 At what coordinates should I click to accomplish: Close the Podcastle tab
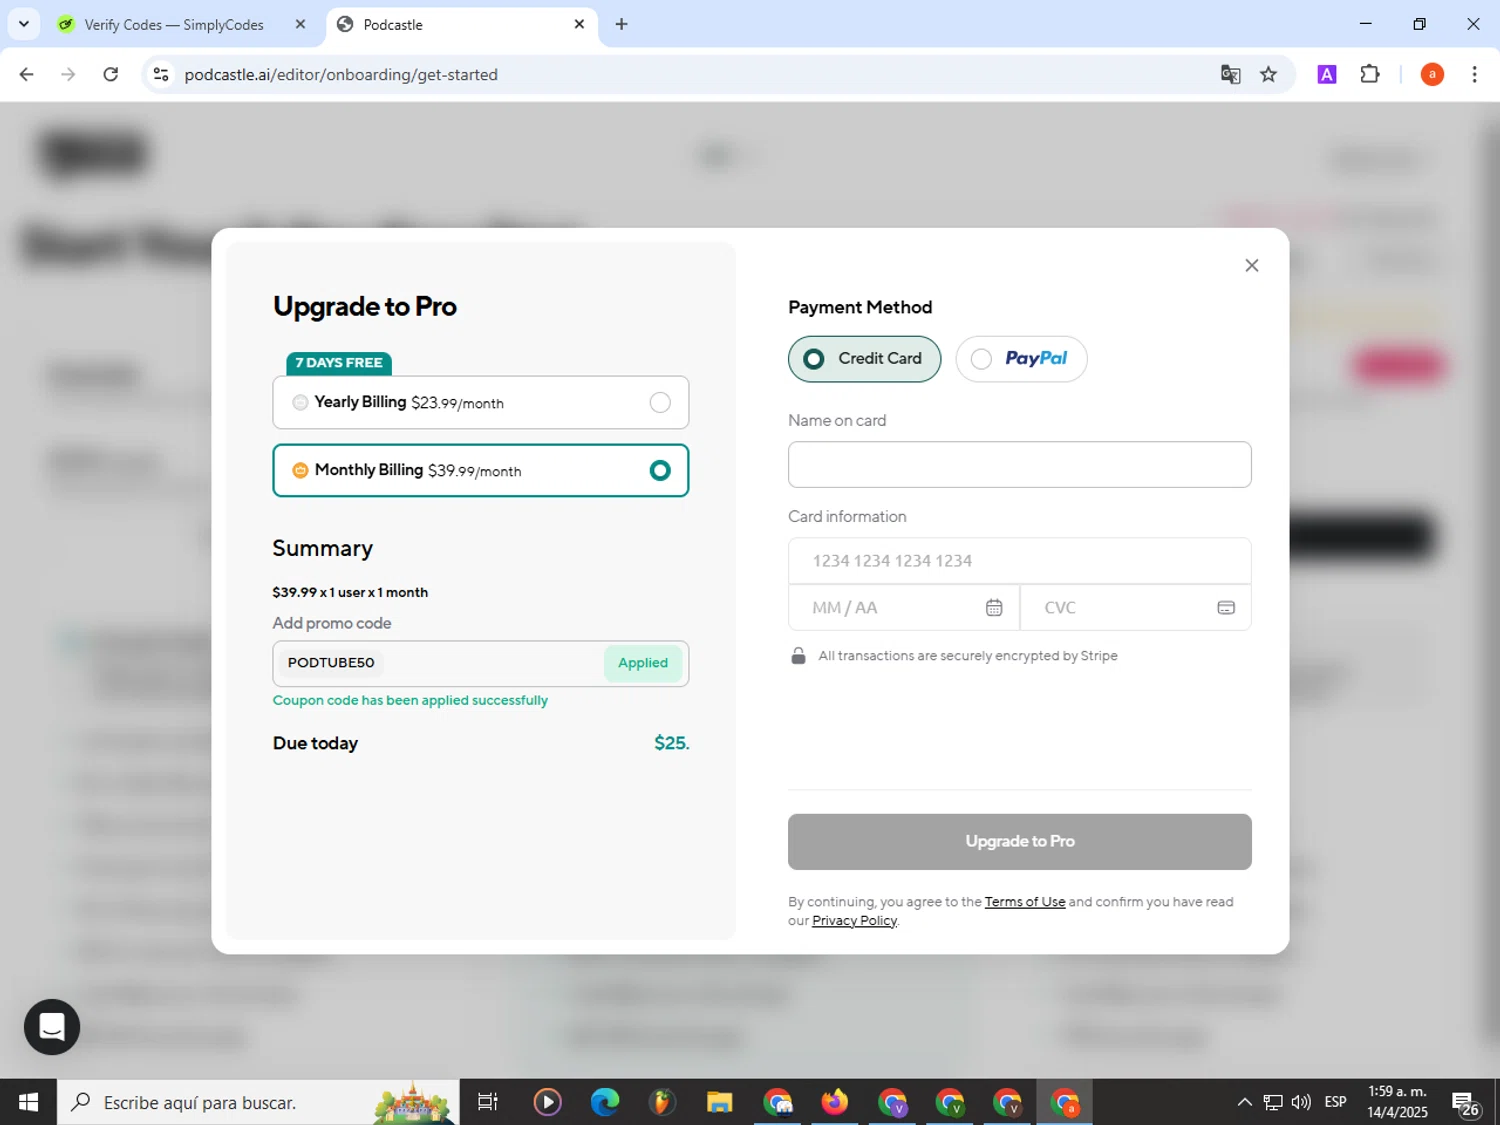579,25
